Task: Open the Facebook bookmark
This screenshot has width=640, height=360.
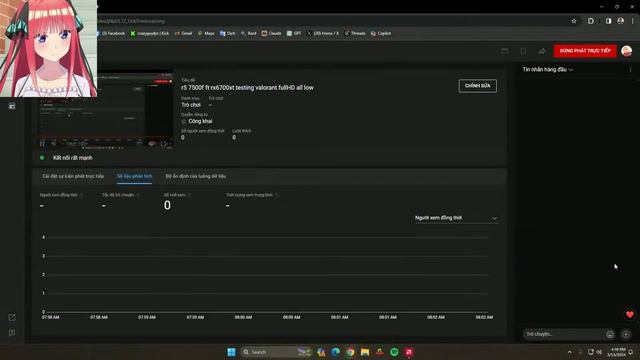Action: (110, 33)
